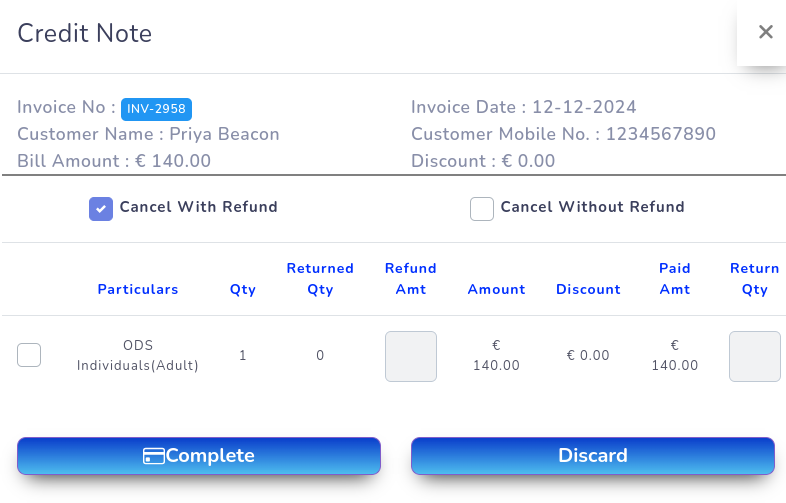Select the ODS Individuals(Adult) row checkbox
Screen dimensions: 786x503
pyautogui.click(x=29, y=355)
